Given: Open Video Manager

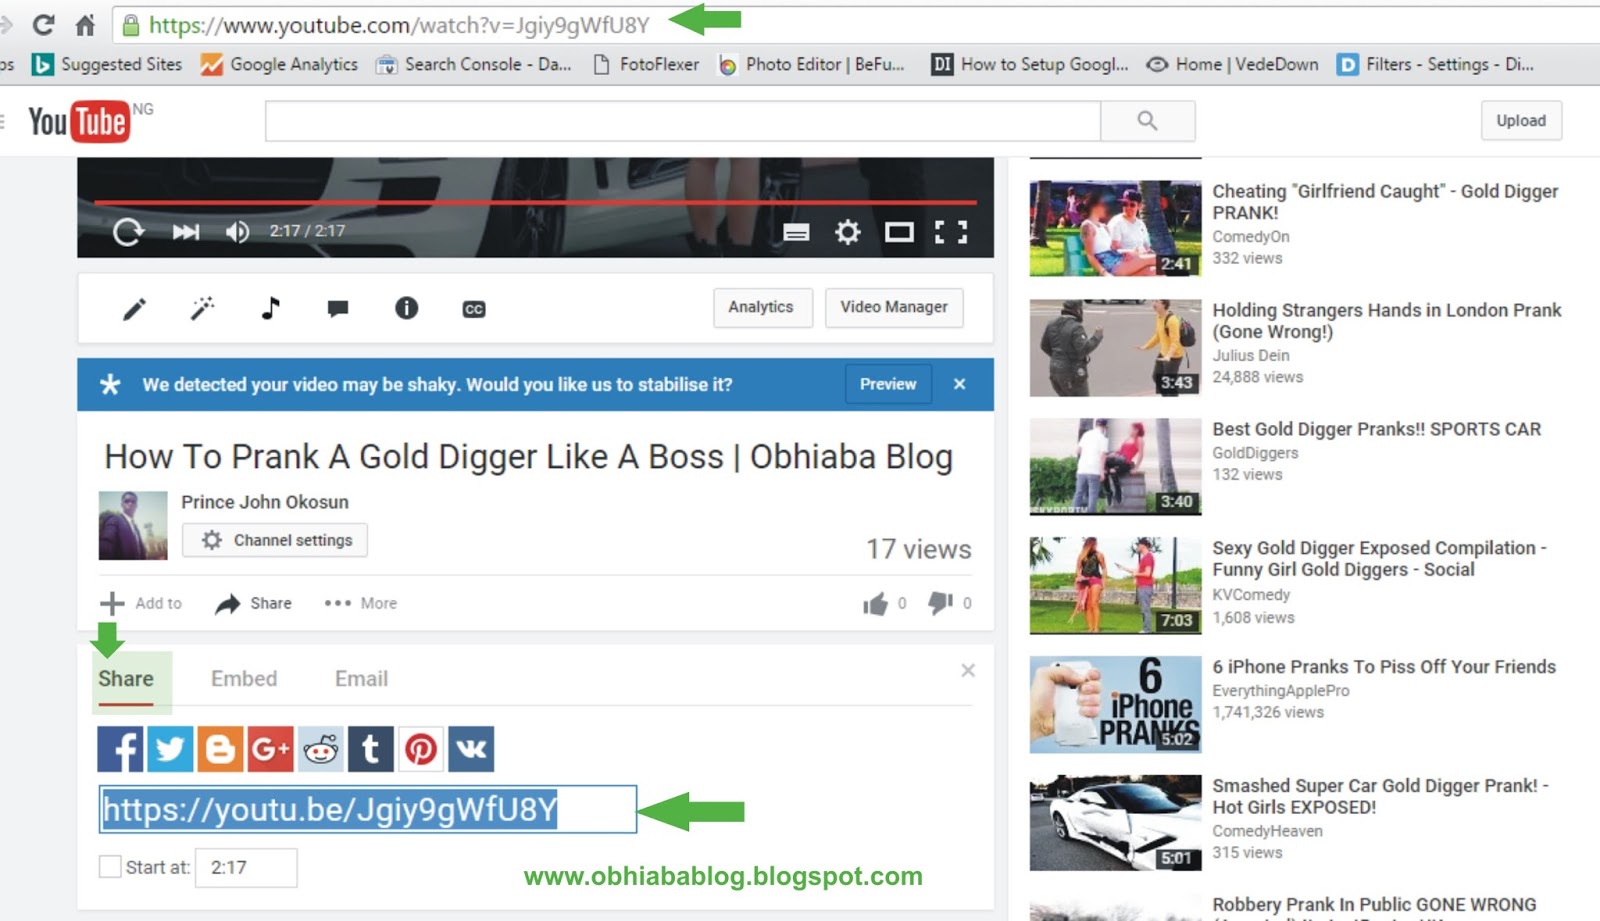Looking at the screenshot, I should [894, 307].
